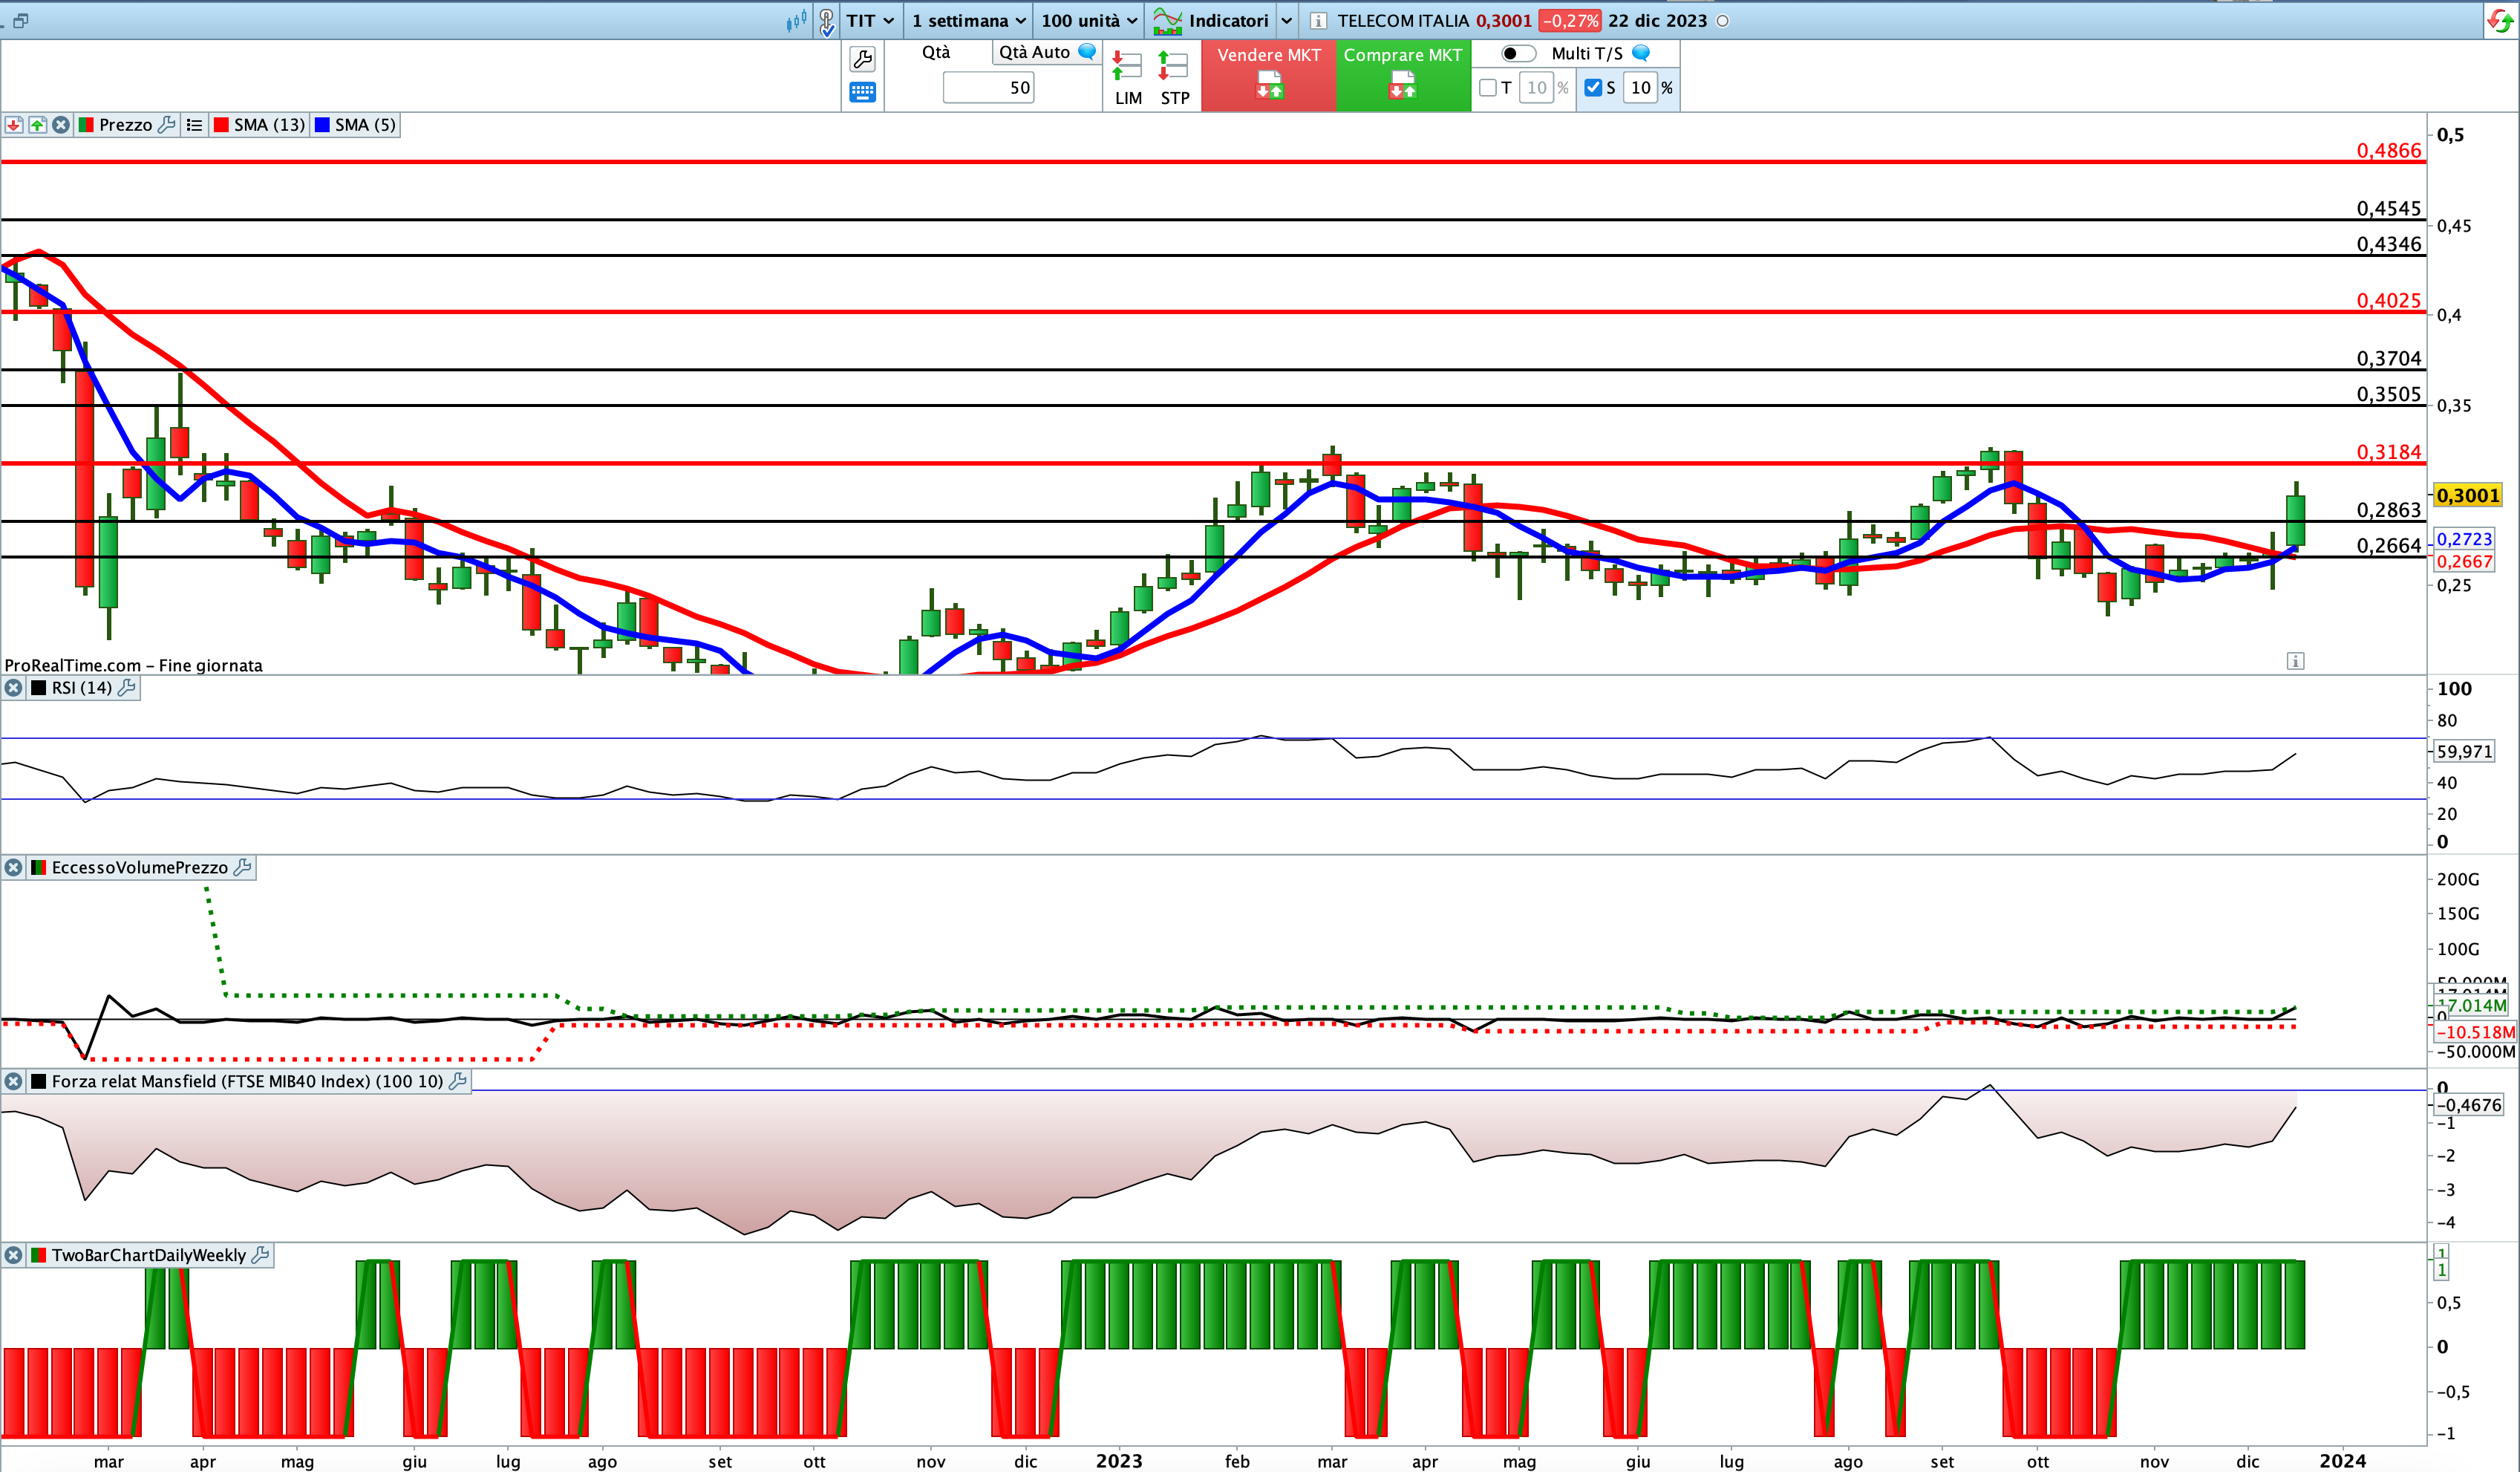Enable the T target checkbox

pyautogui.click(x=1488, y=88)
